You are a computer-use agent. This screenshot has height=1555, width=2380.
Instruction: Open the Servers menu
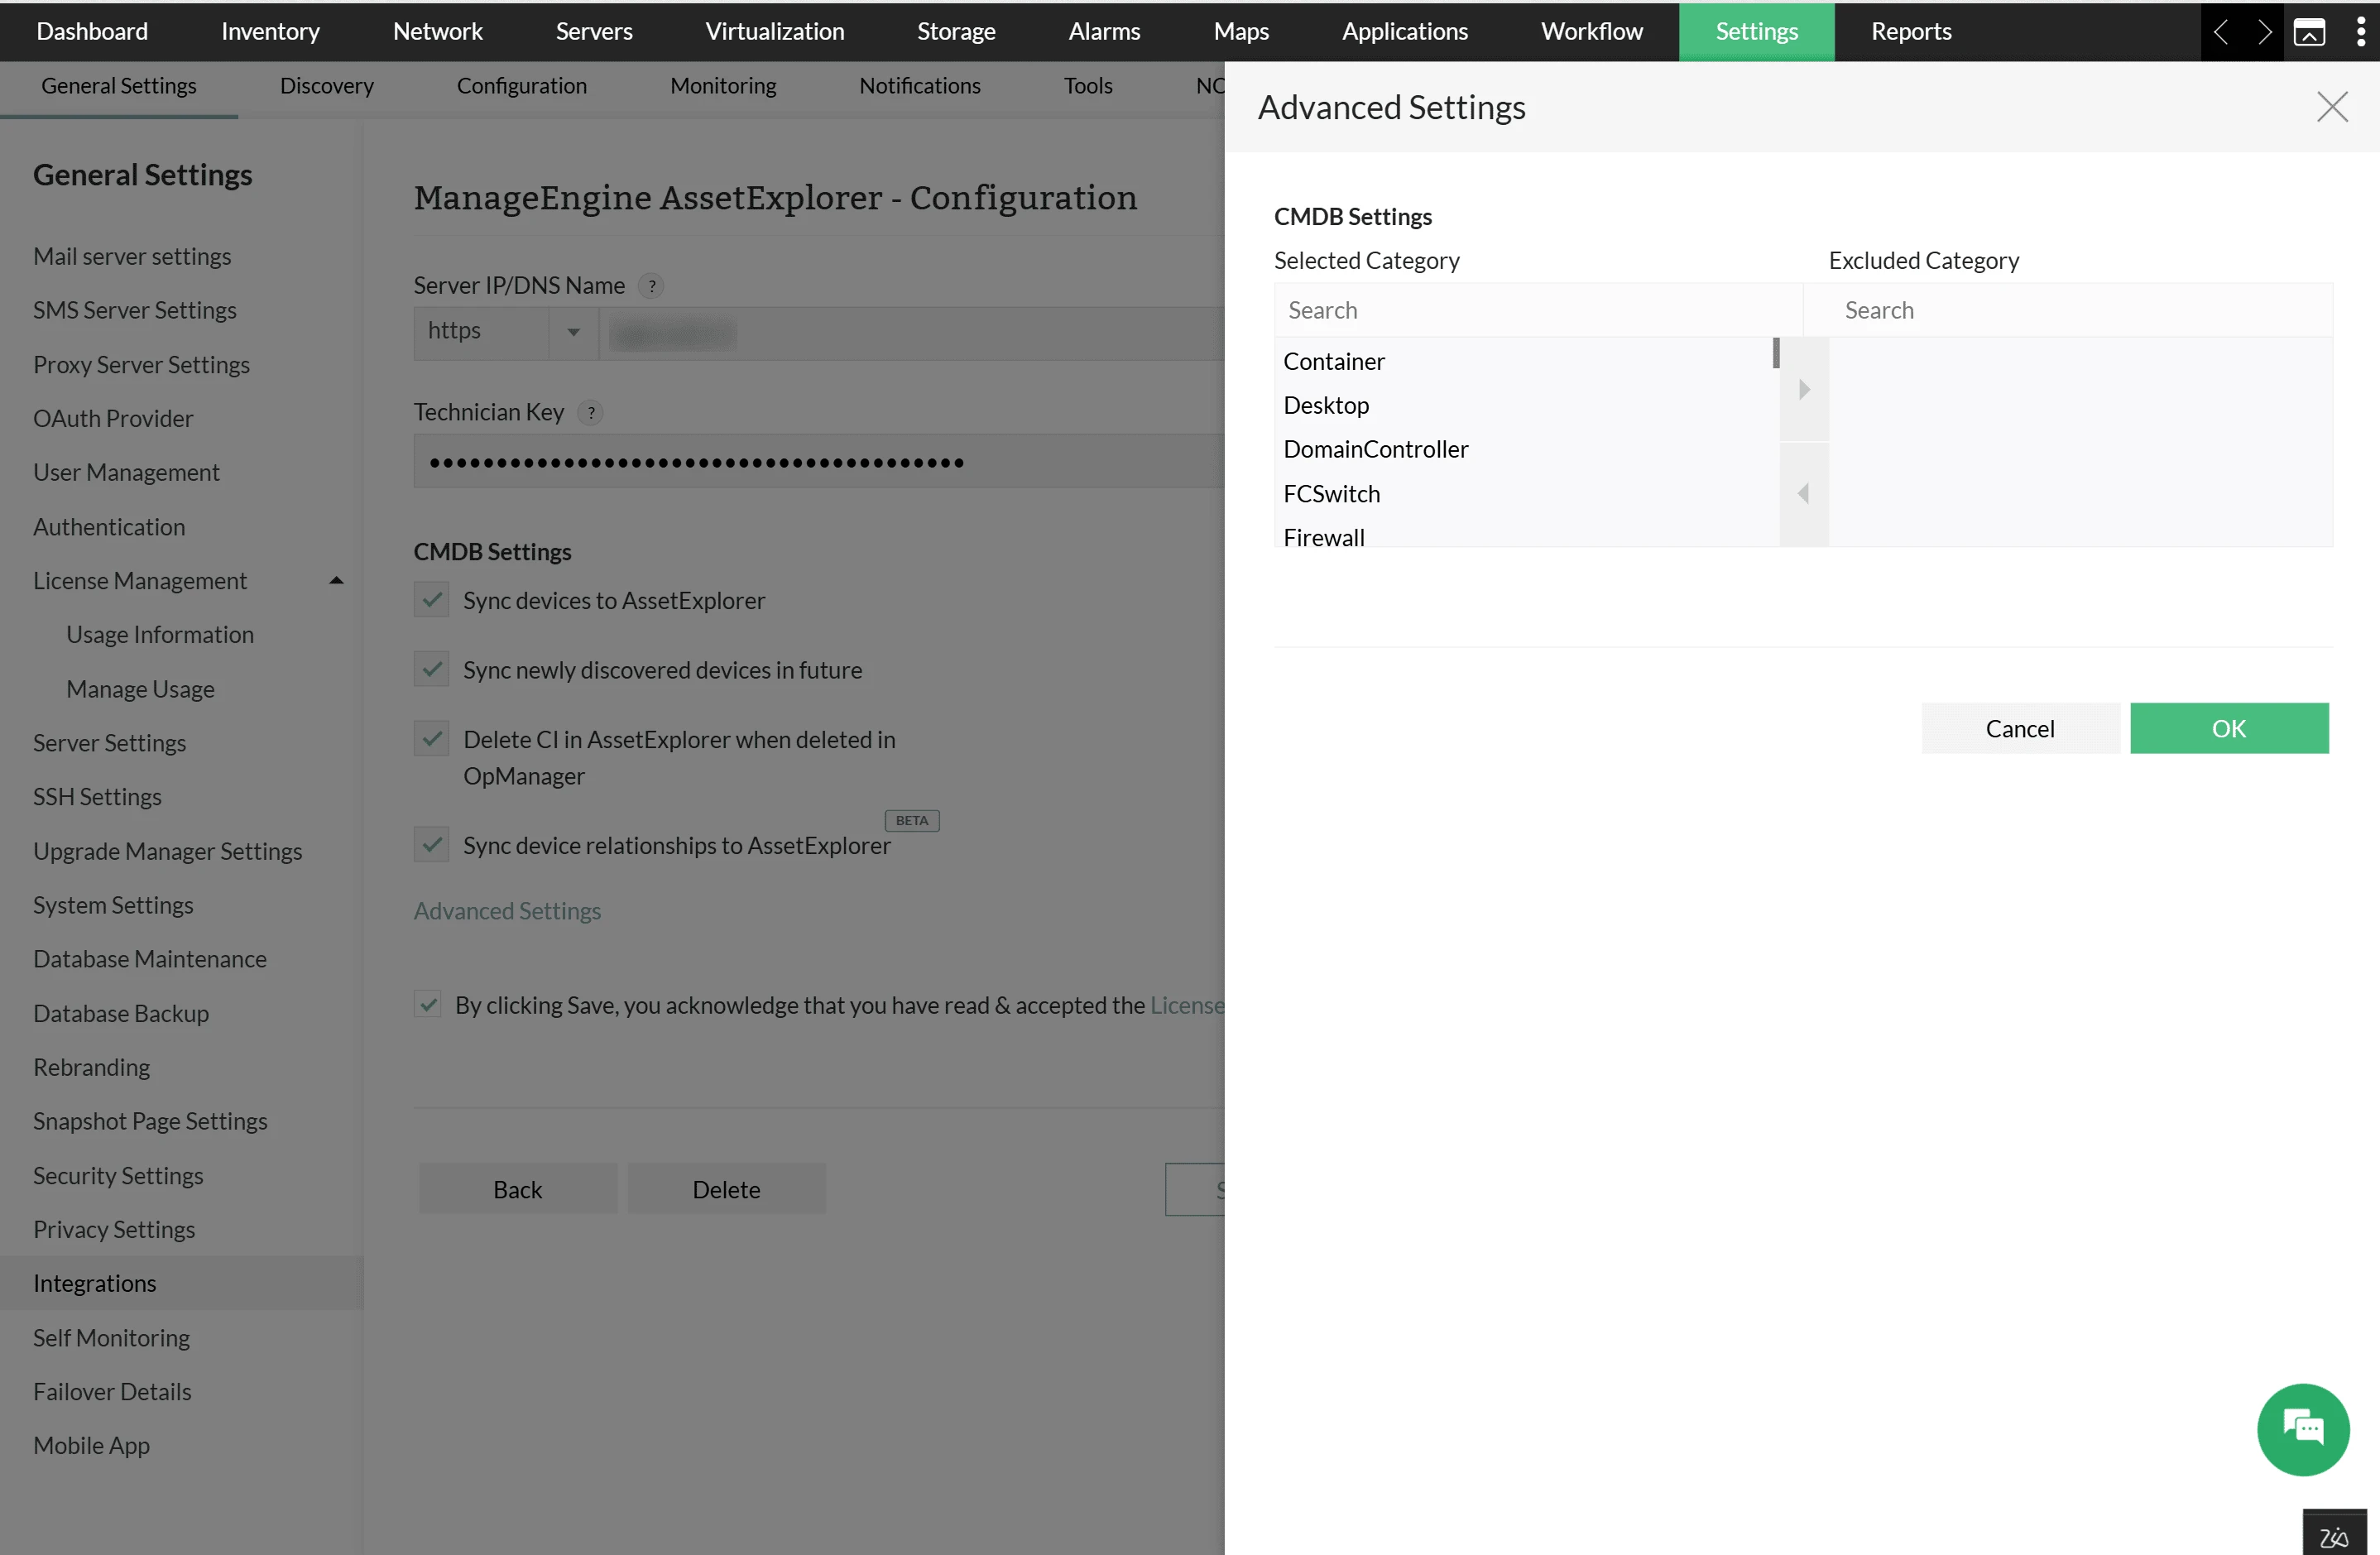click(x=594, y=31)
